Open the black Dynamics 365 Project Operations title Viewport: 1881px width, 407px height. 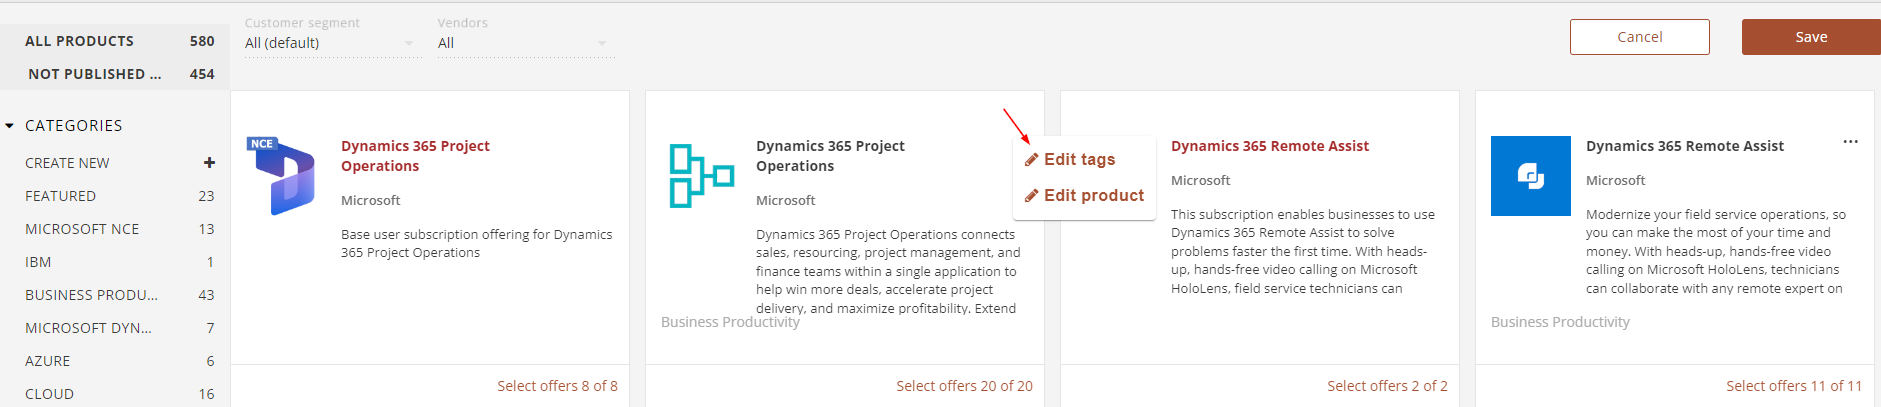(x=830, y=156)
